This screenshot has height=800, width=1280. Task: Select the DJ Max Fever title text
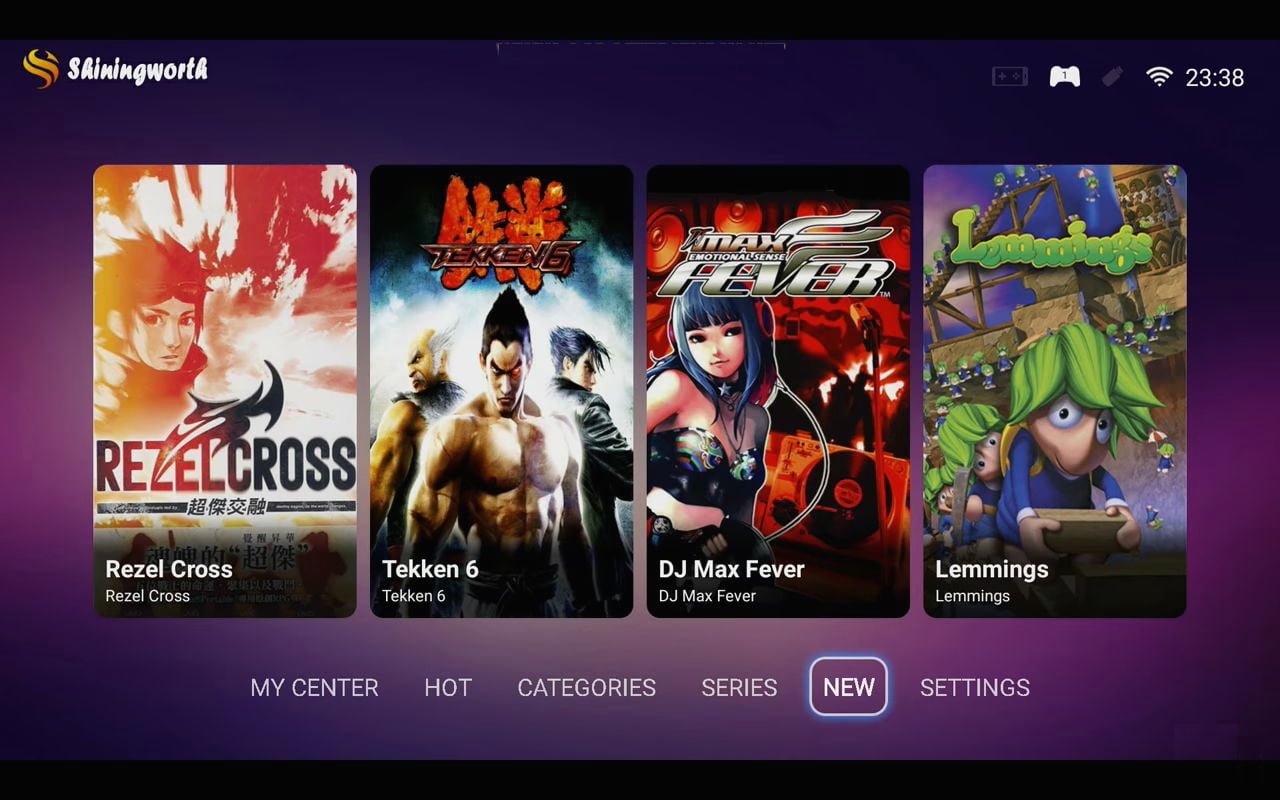coord(731,569)
